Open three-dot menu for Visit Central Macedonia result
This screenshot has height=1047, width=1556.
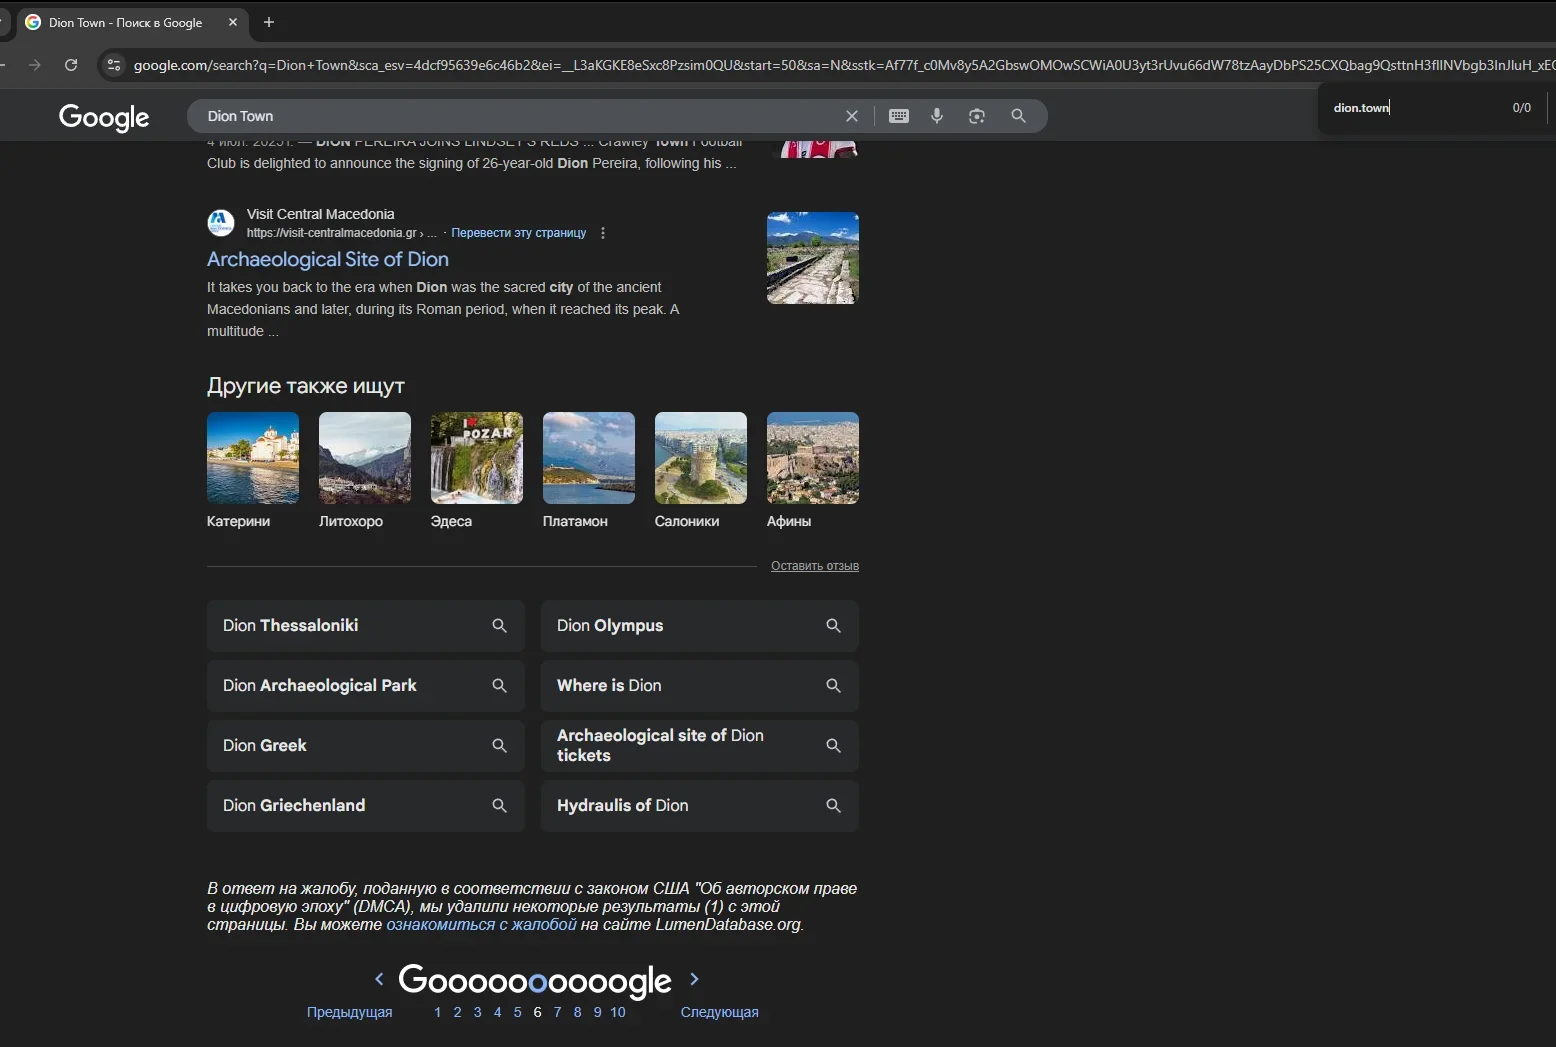pos(603,233)
